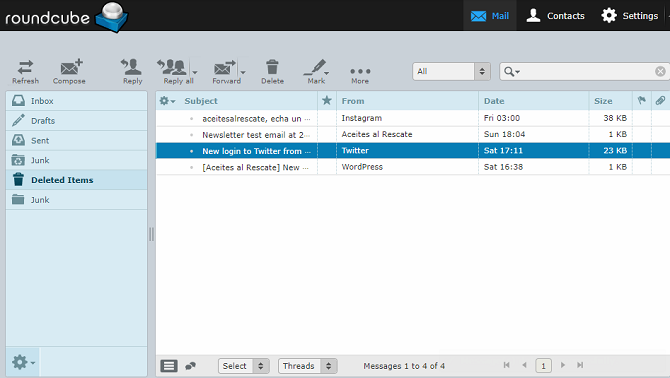Go to the next page
Screen dimensions: 670x378
(x=563, y=365)
